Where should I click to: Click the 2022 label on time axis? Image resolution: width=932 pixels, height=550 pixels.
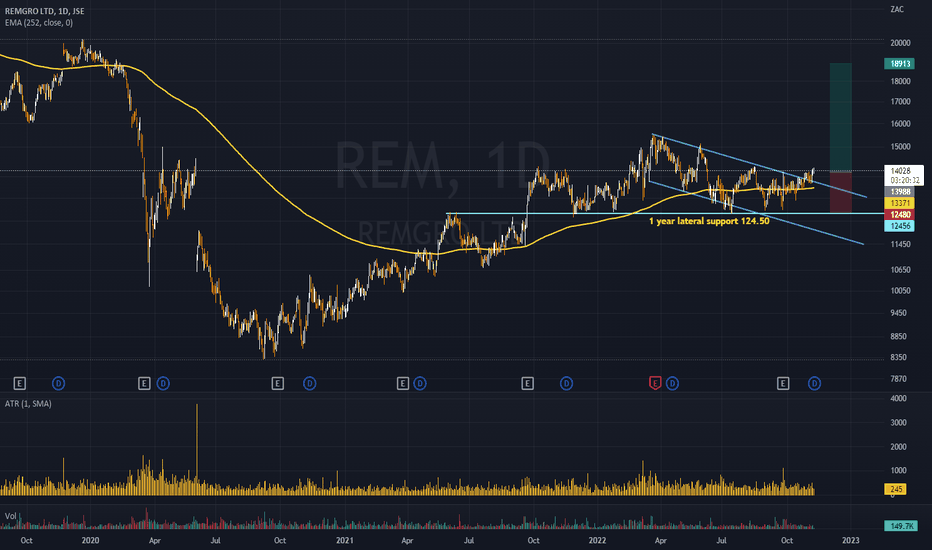click(x=597, y=540)
